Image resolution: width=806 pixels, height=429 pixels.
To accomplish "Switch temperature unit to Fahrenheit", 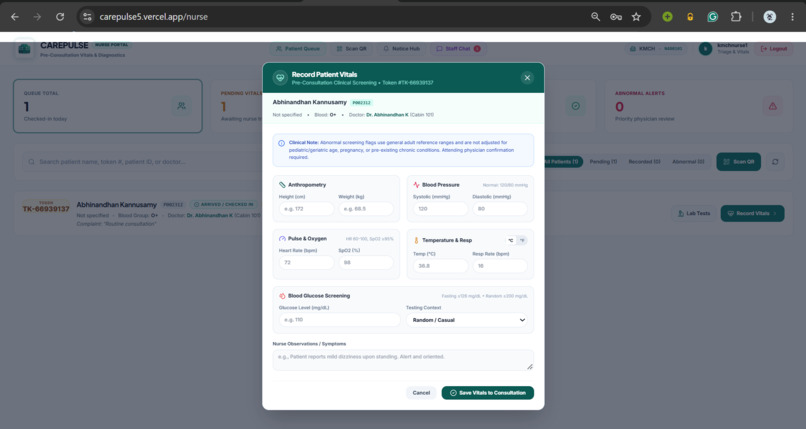I will pos(522,240).
